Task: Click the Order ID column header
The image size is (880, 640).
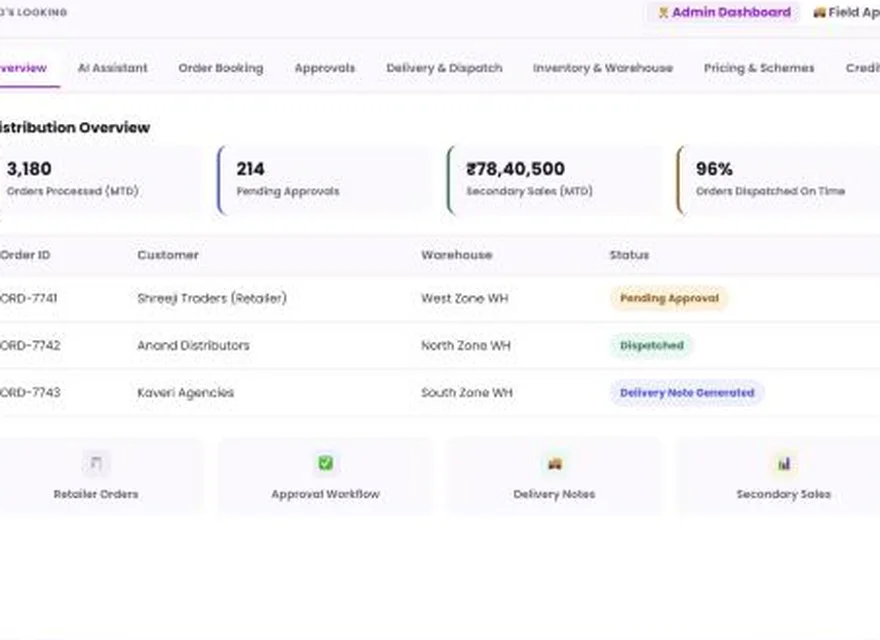Action: pyautogui.click(x=25, y=255)
